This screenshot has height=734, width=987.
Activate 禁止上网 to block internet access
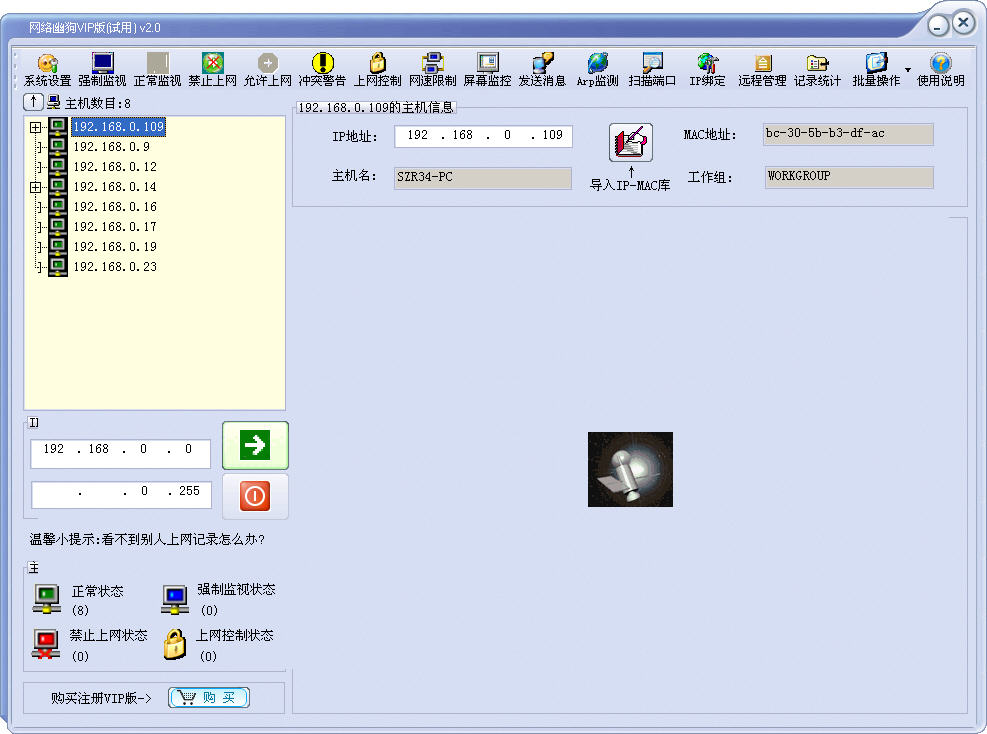coord(212,68)
